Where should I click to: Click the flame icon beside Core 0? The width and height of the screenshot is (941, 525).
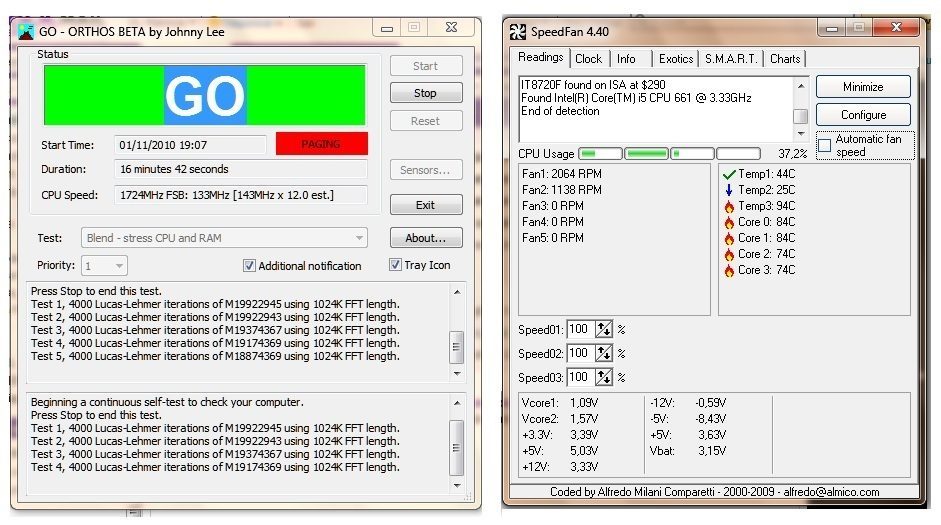click(x=729, y=223)
